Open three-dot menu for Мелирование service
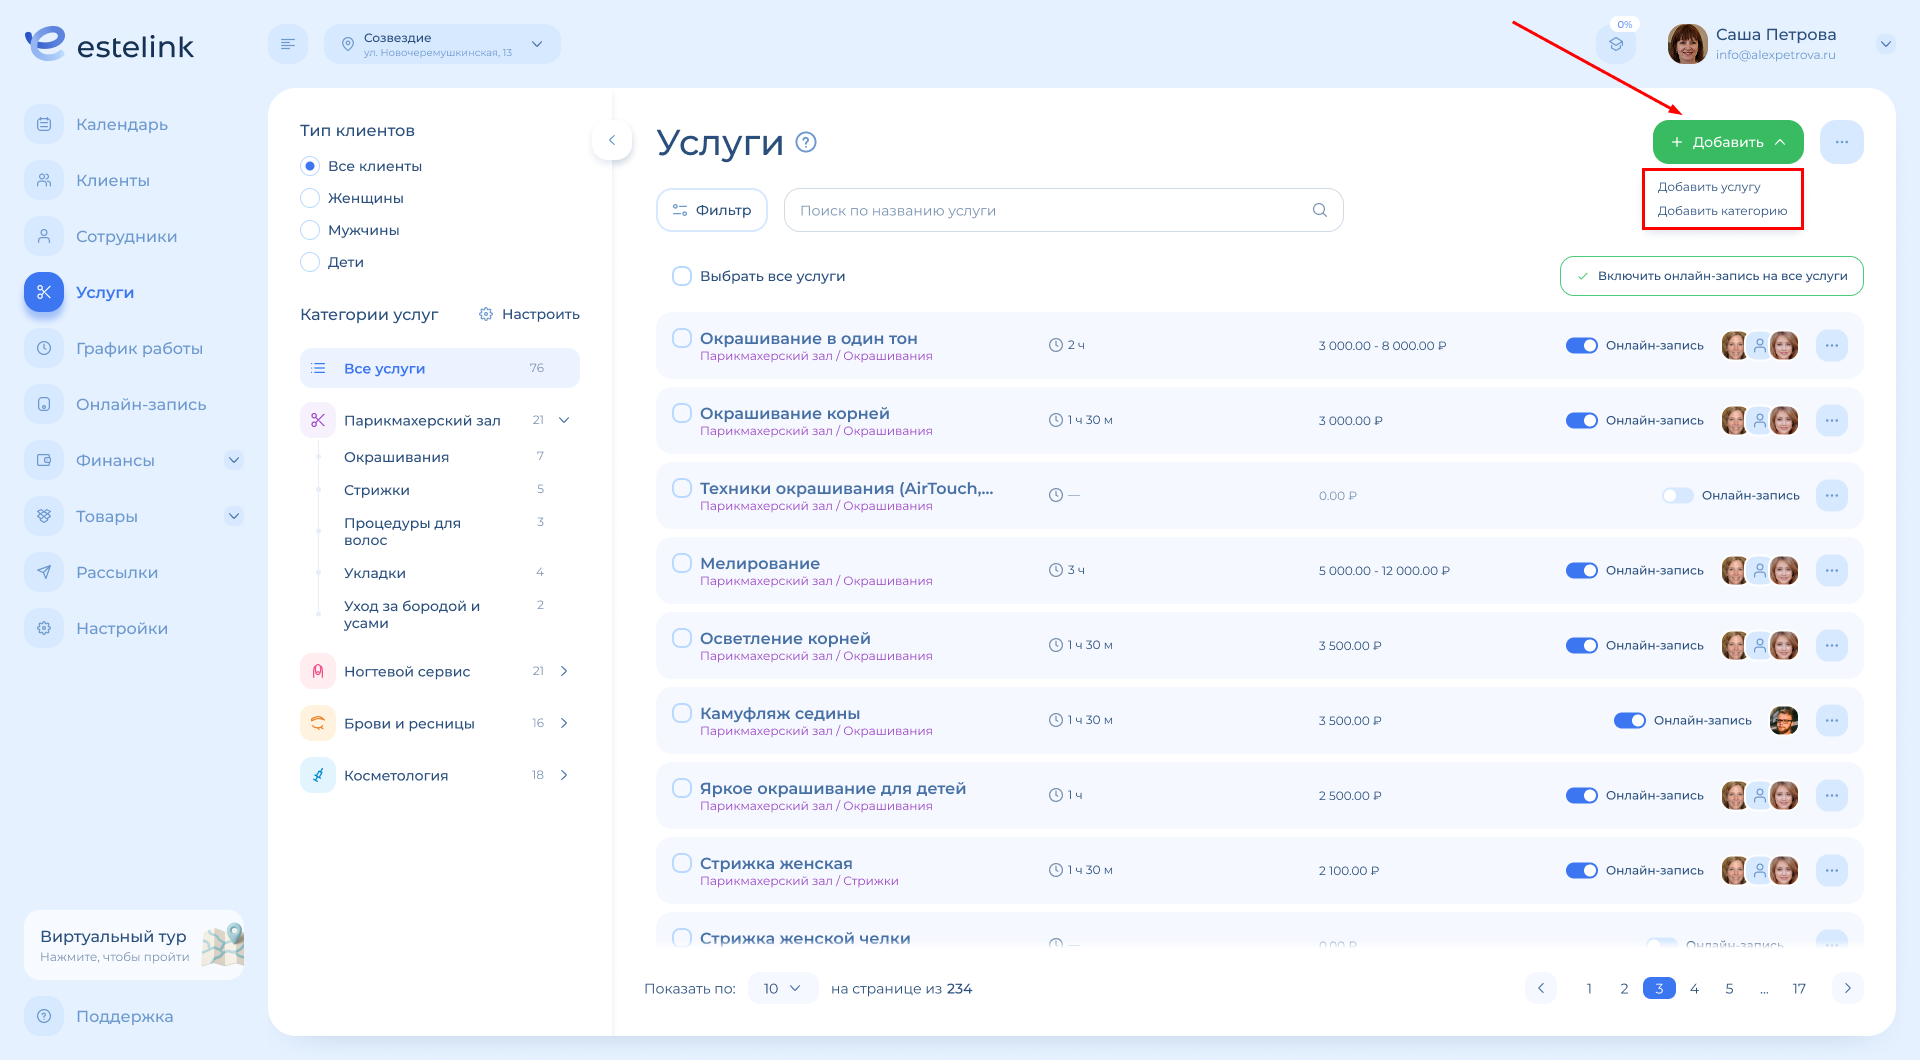The image size is (1920, 1064). (x=1831, y=571)
